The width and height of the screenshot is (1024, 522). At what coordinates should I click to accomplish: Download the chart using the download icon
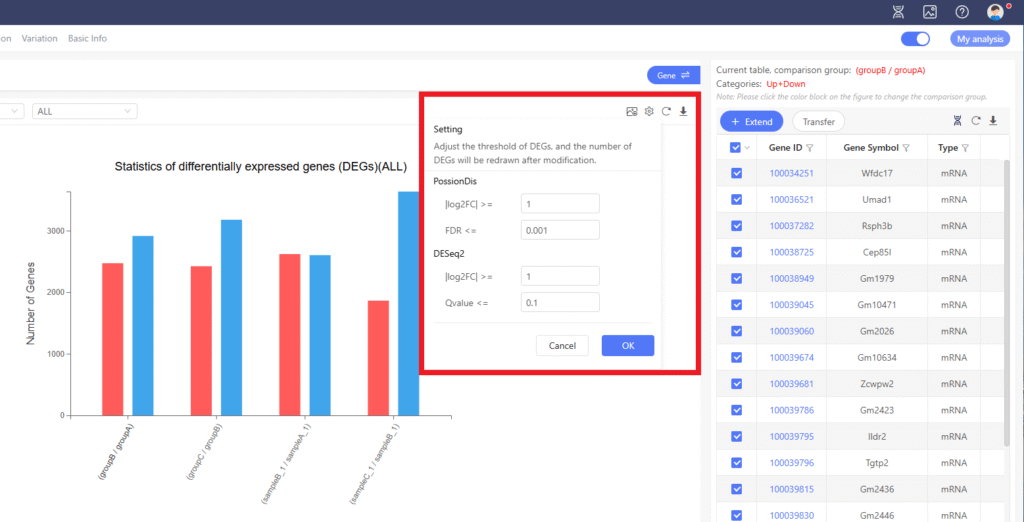coord(683,111)
